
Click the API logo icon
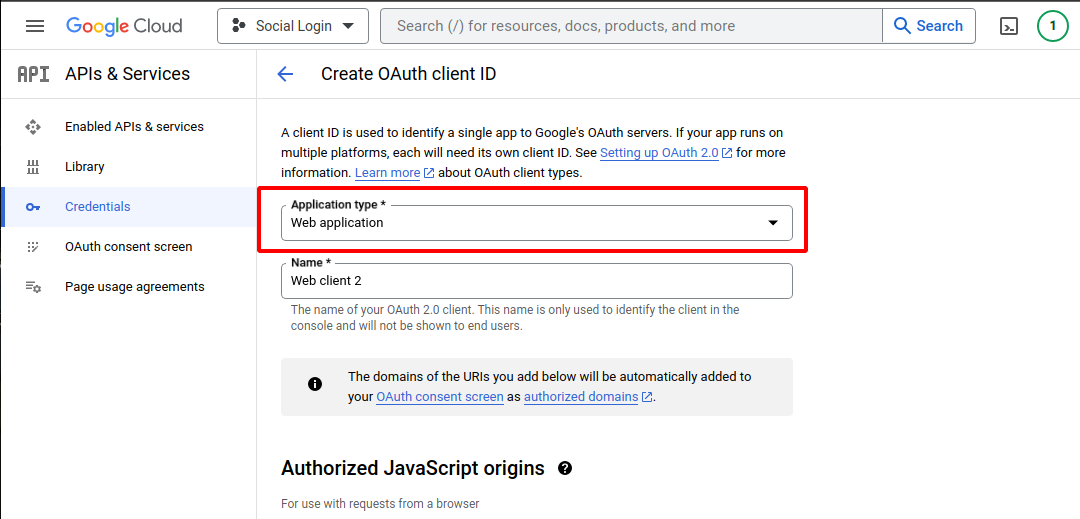click(x=33, y=74)
